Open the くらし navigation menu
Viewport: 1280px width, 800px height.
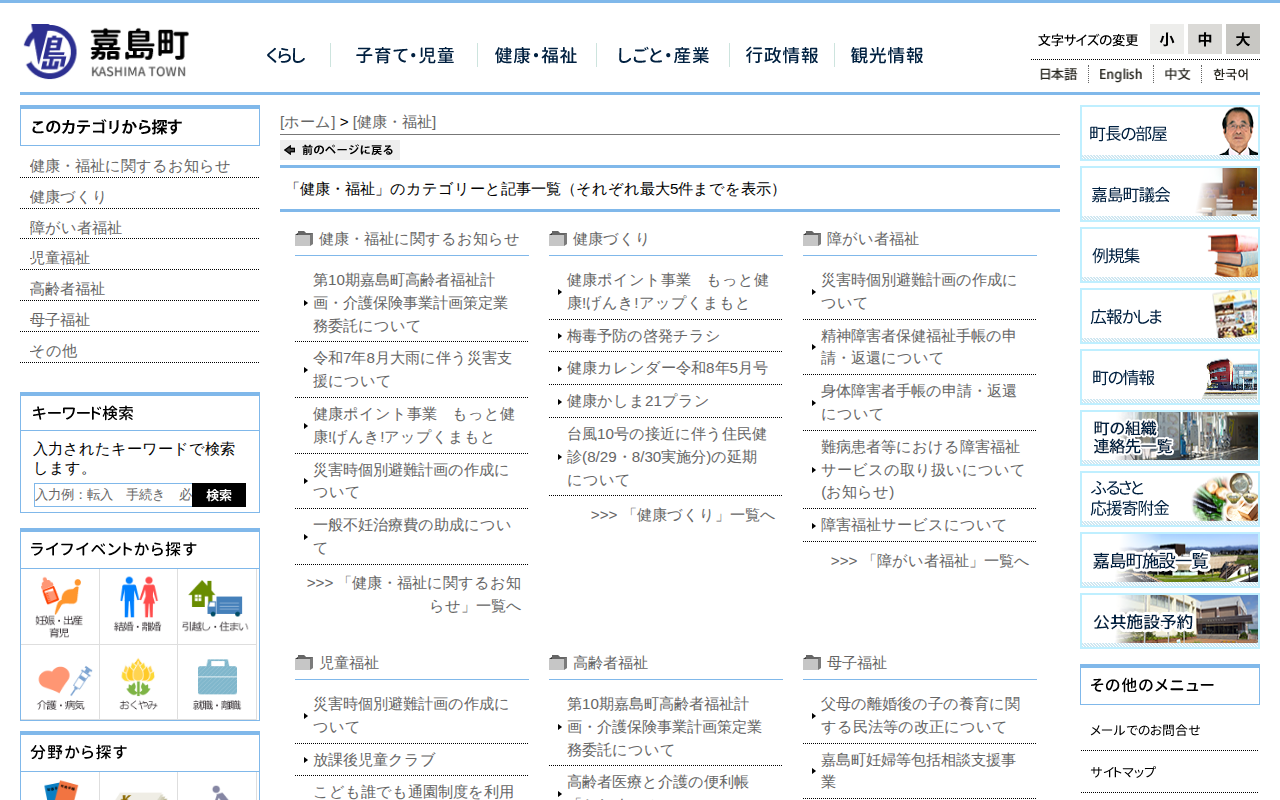pyautogui.click(x=286, y=56)
